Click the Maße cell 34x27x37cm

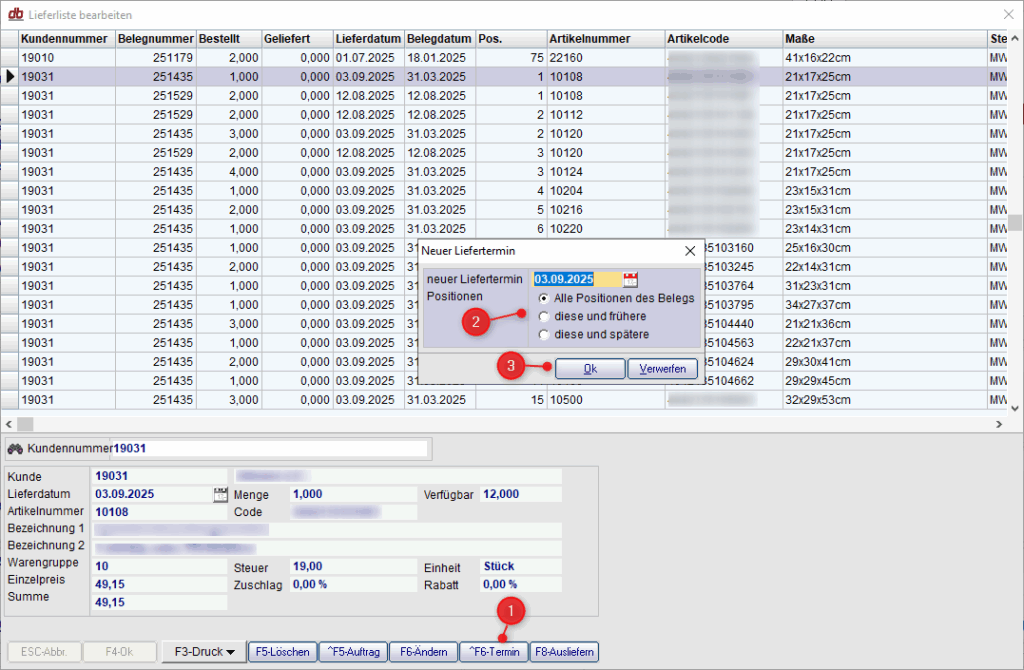885,305
